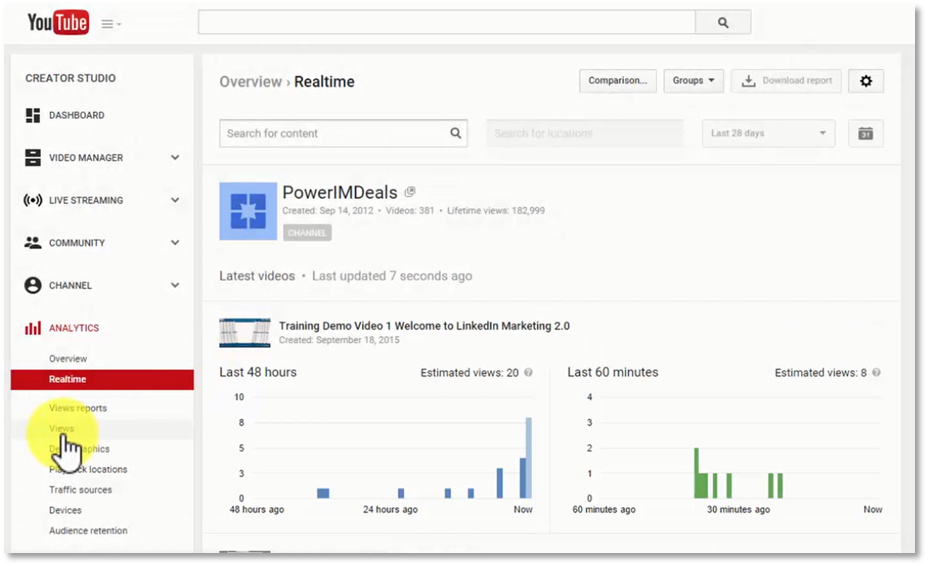Image resolution: width=928 pixels, height=566 pixels.
Task: Expand the Community chevron
Action: (x=175, y=243)
